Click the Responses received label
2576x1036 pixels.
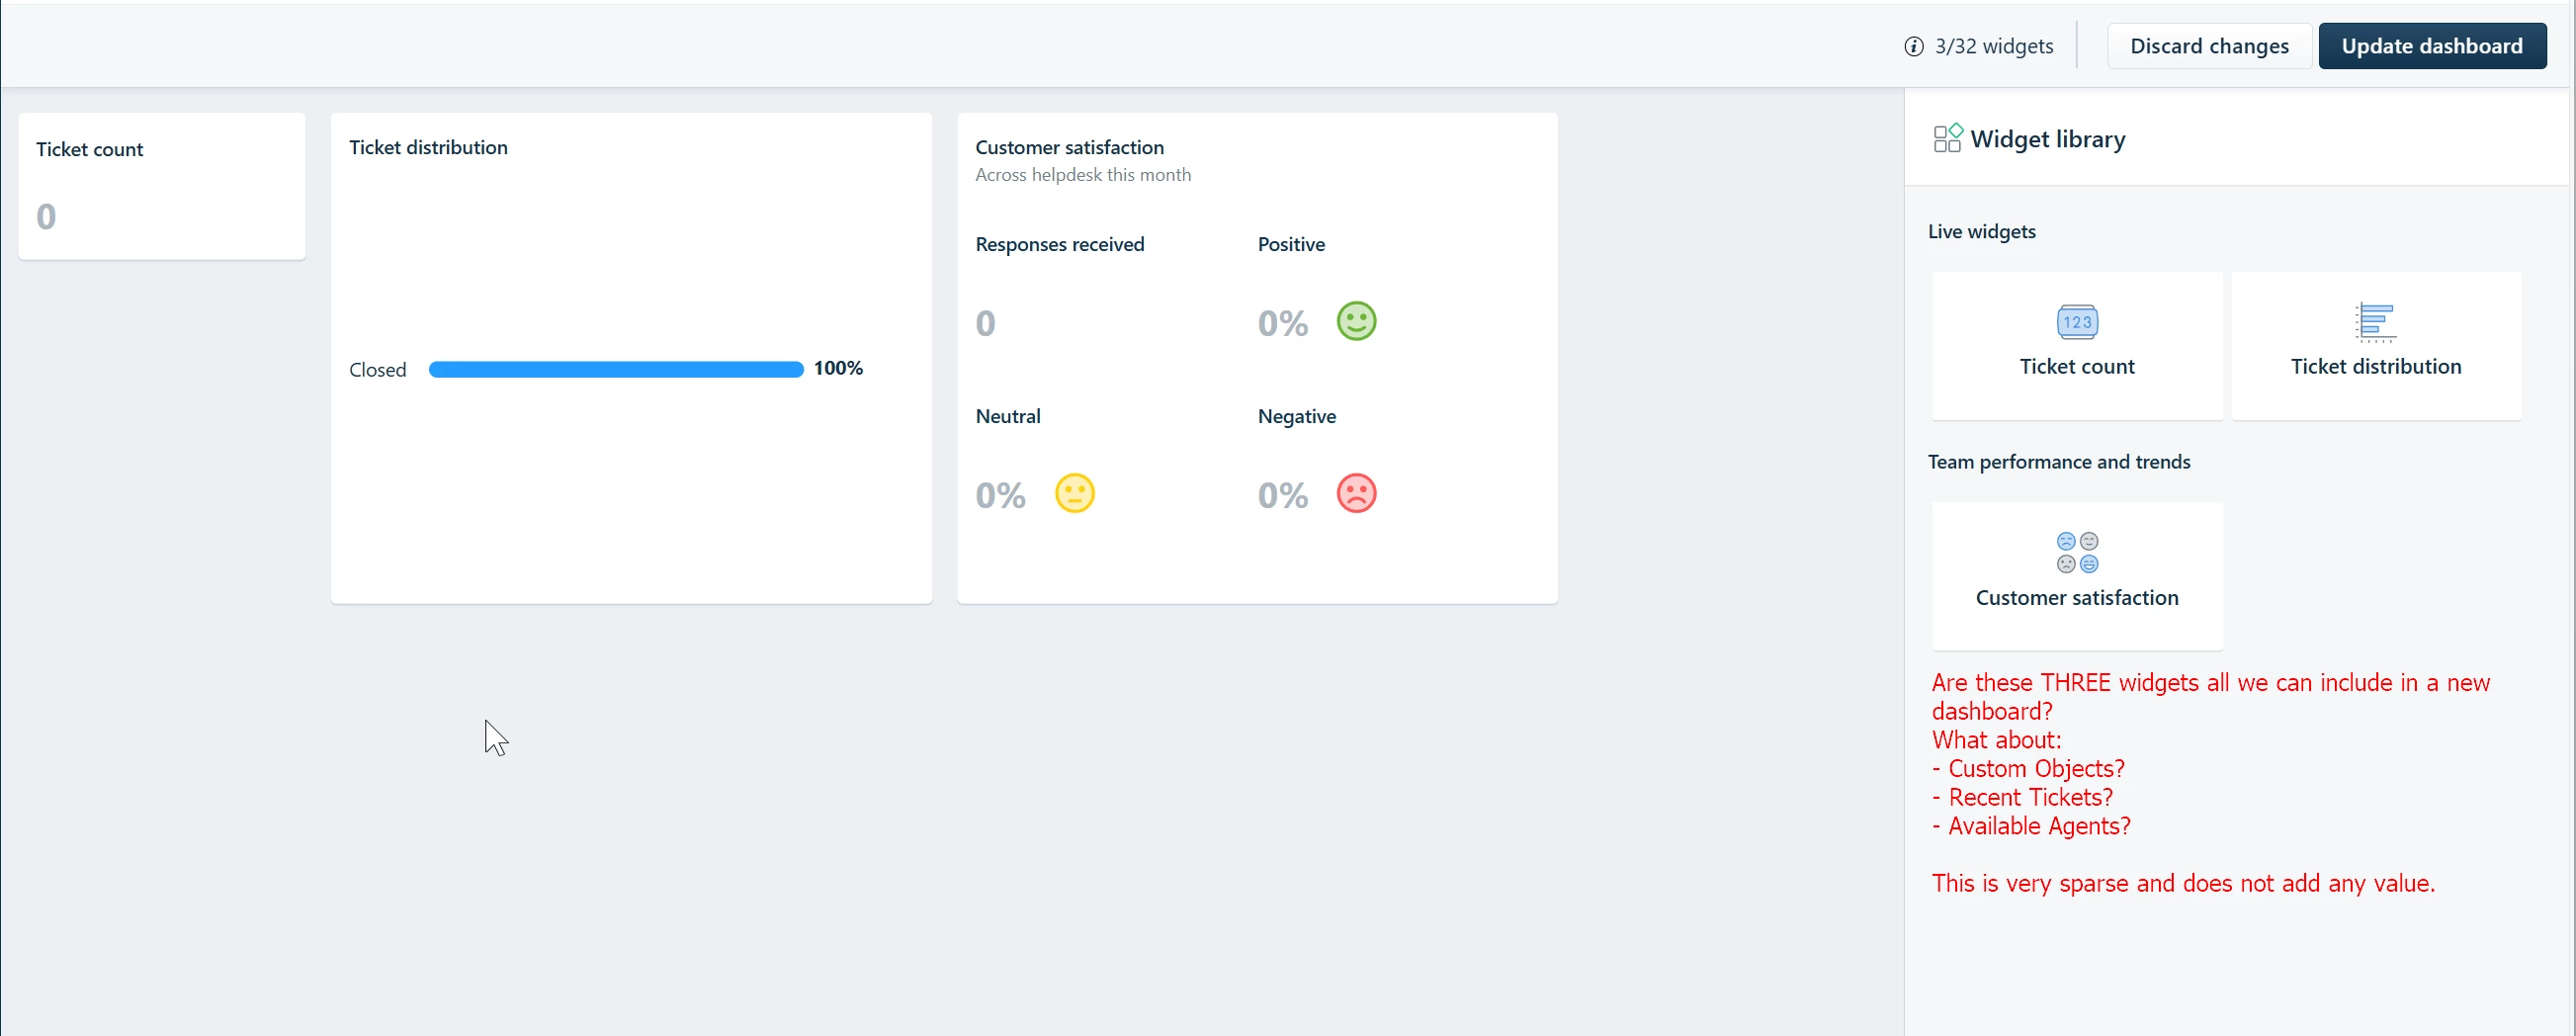click(x=1059, y=244)
